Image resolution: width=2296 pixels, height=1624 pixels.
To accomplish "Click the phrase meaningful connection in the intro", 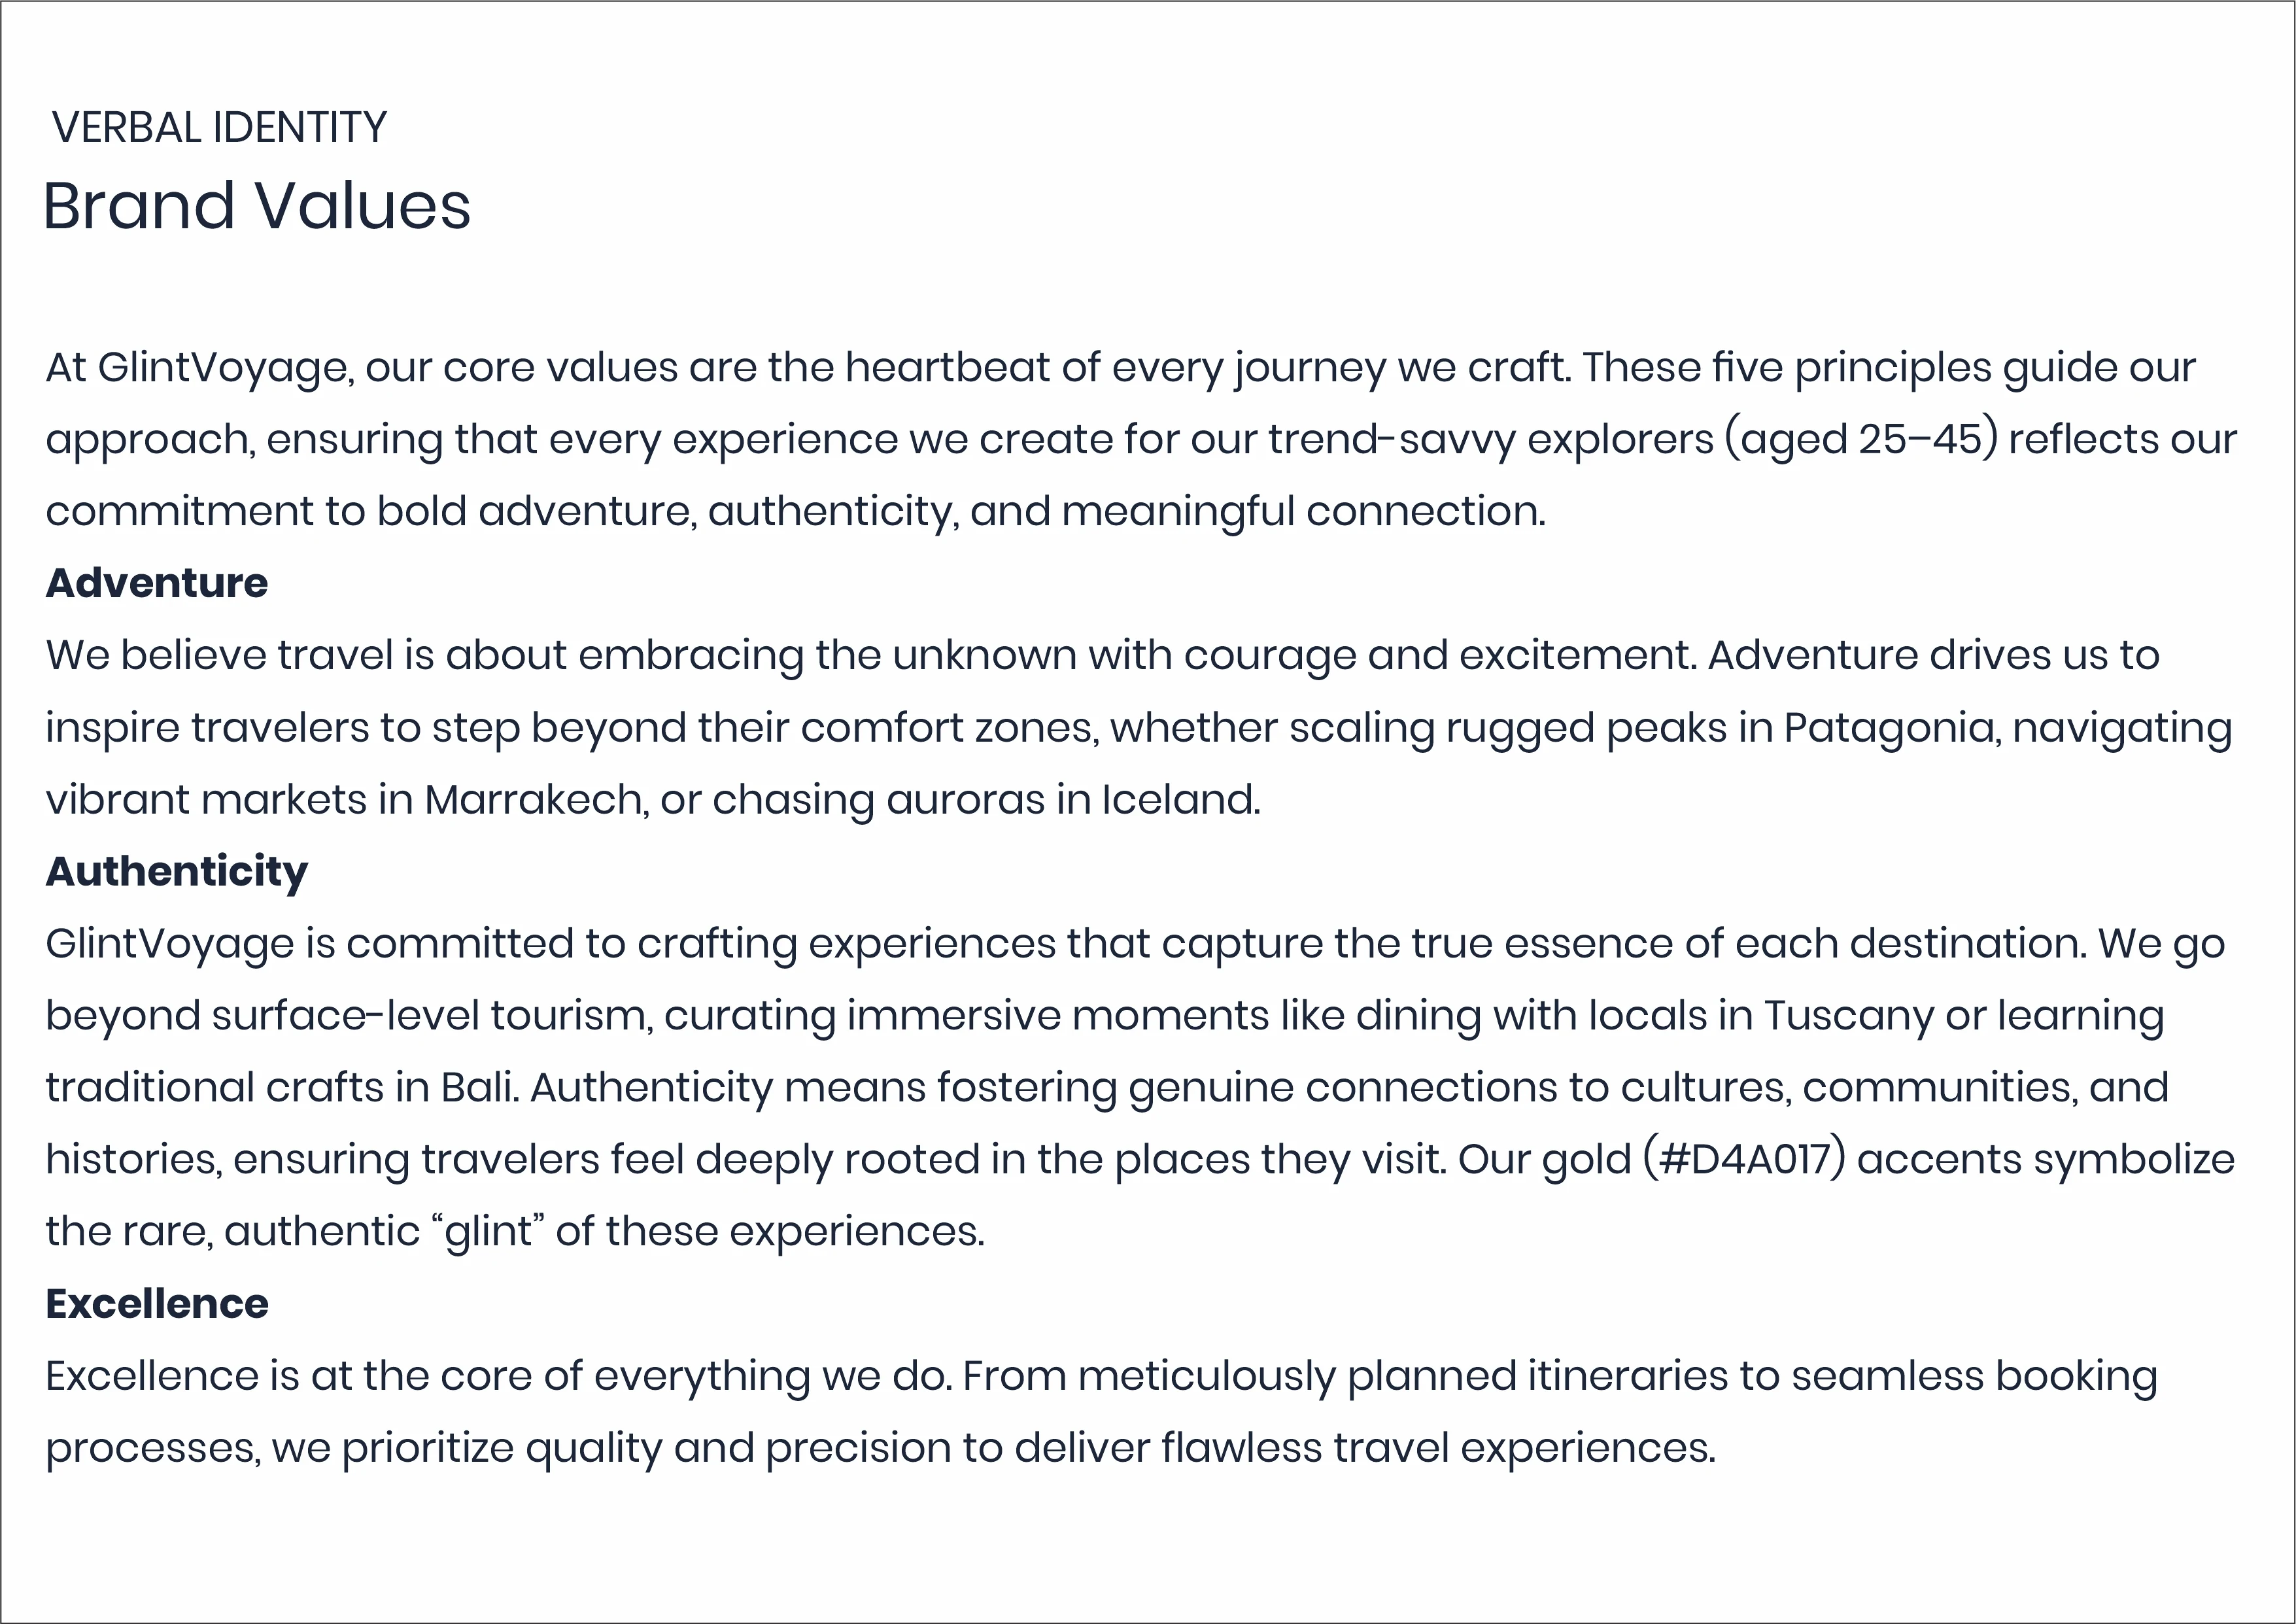I will point(1303,512).
